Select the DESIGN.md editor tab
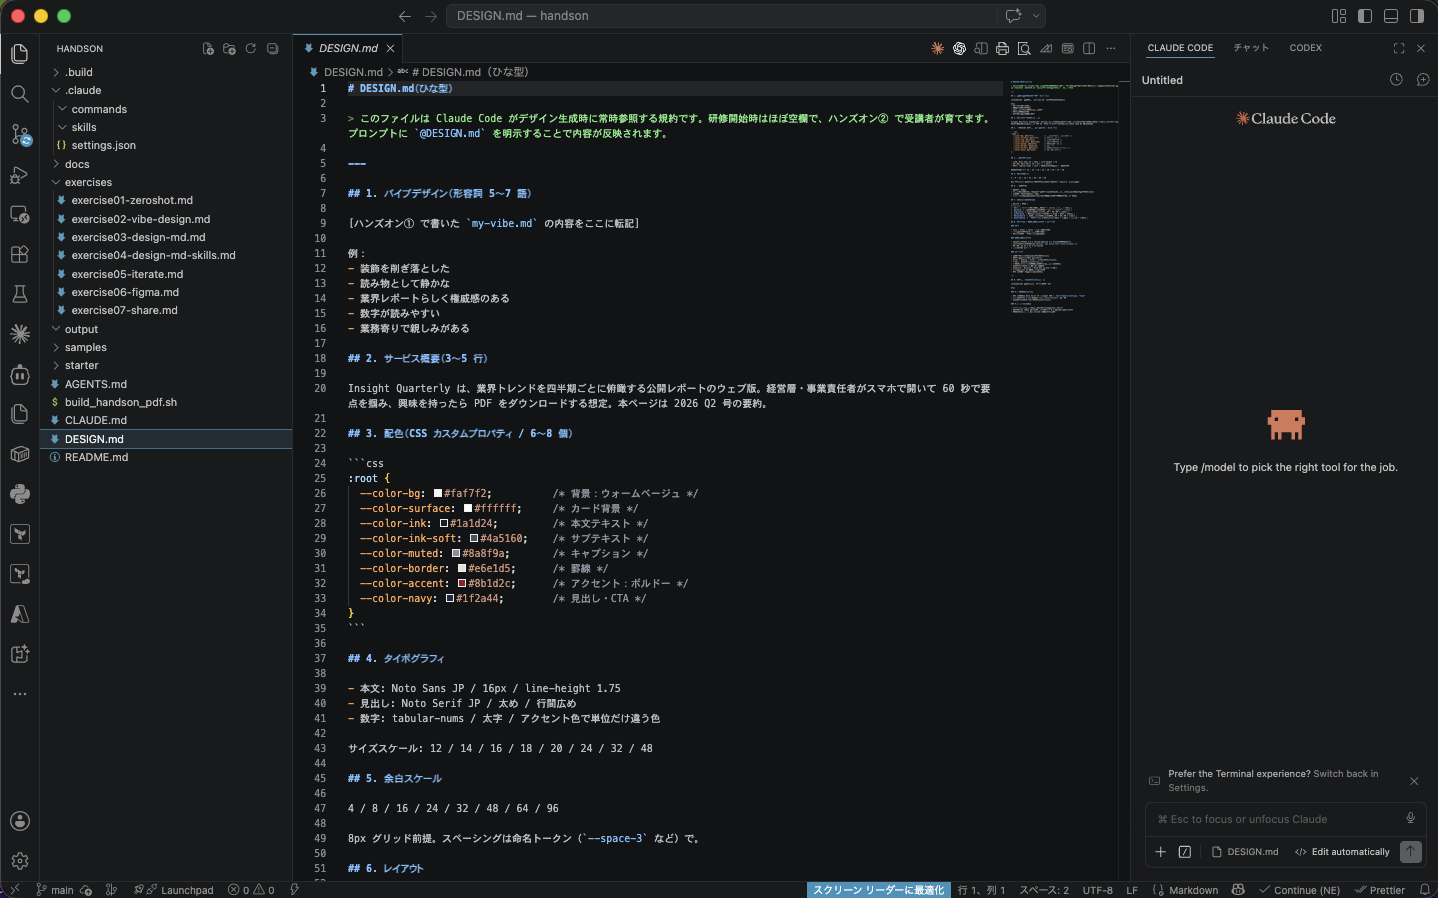 (x=348, y=48)
